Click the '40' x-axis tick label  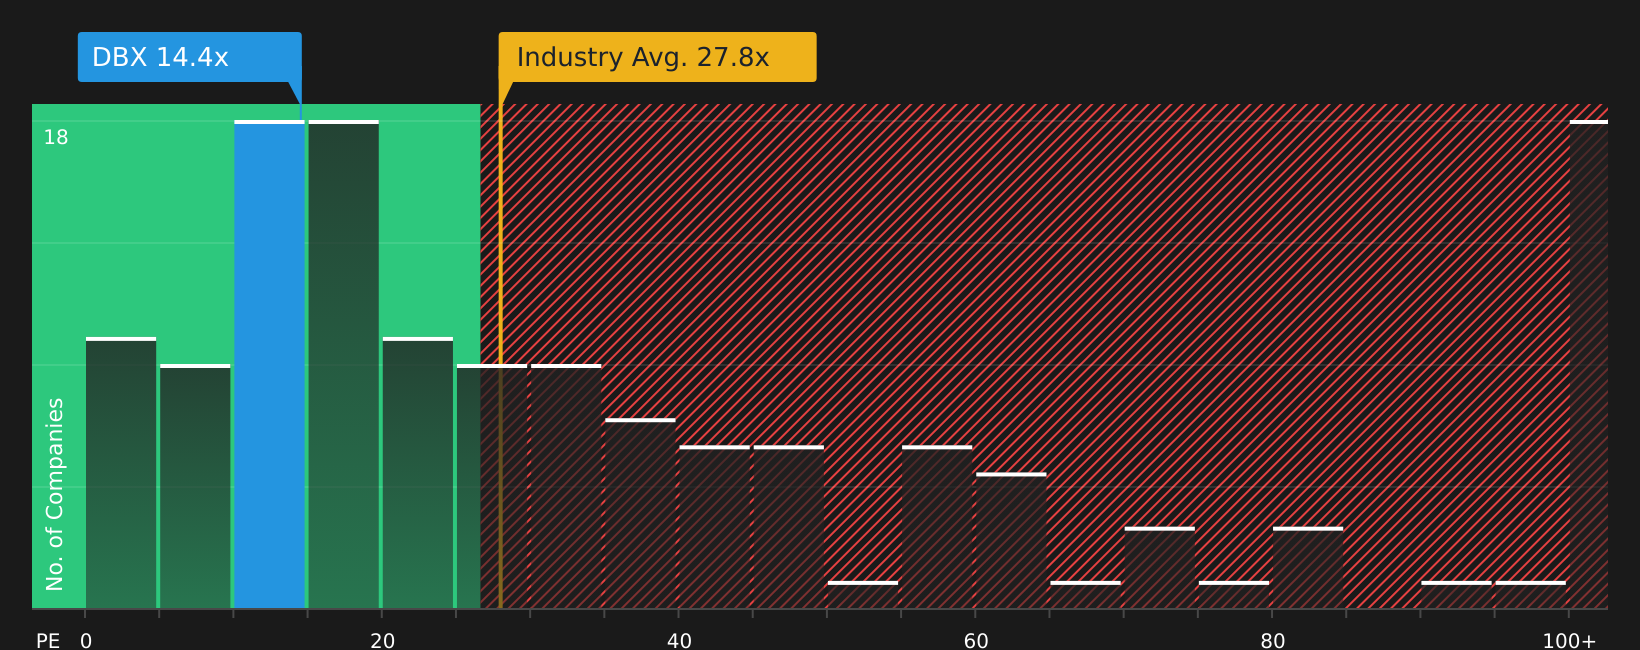[679, 641]
